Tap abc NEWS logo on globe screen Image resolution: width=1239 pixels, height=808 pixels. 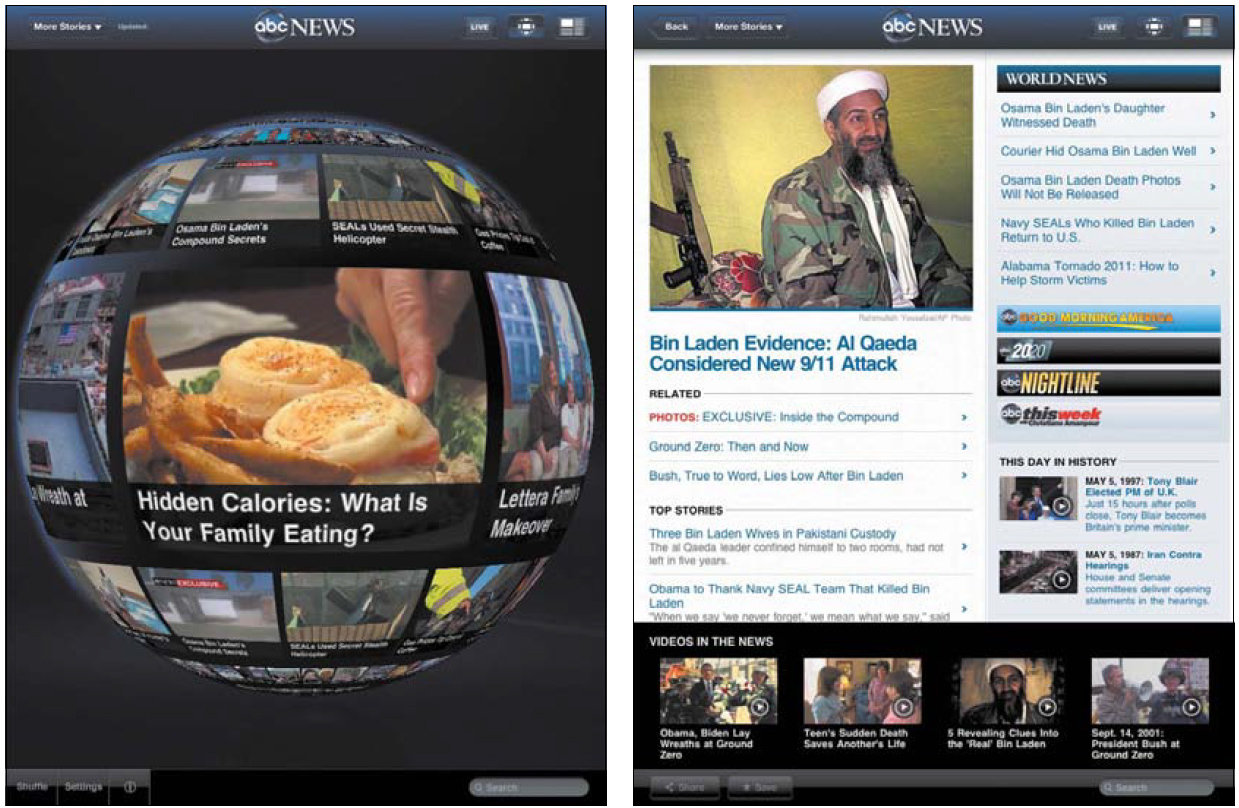(x=304, y=27)
